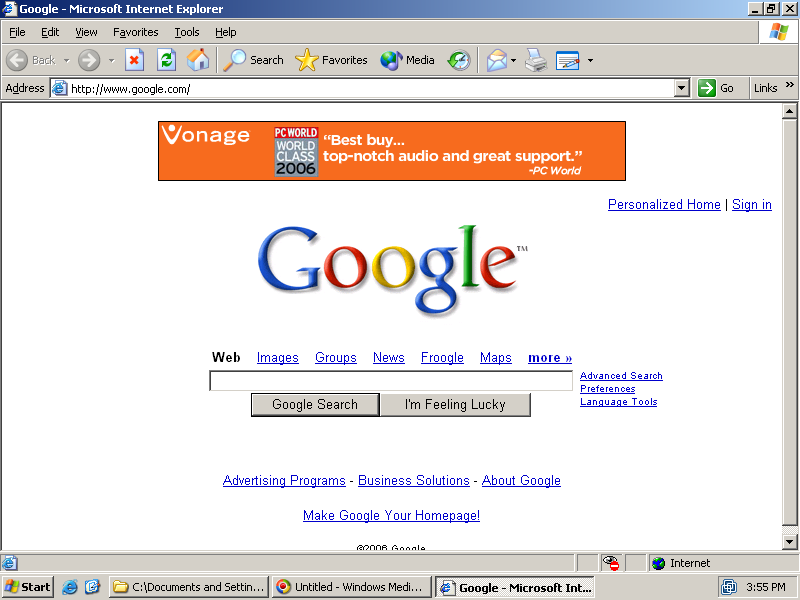Open the Favorites star panel

[x=332, y=60]
